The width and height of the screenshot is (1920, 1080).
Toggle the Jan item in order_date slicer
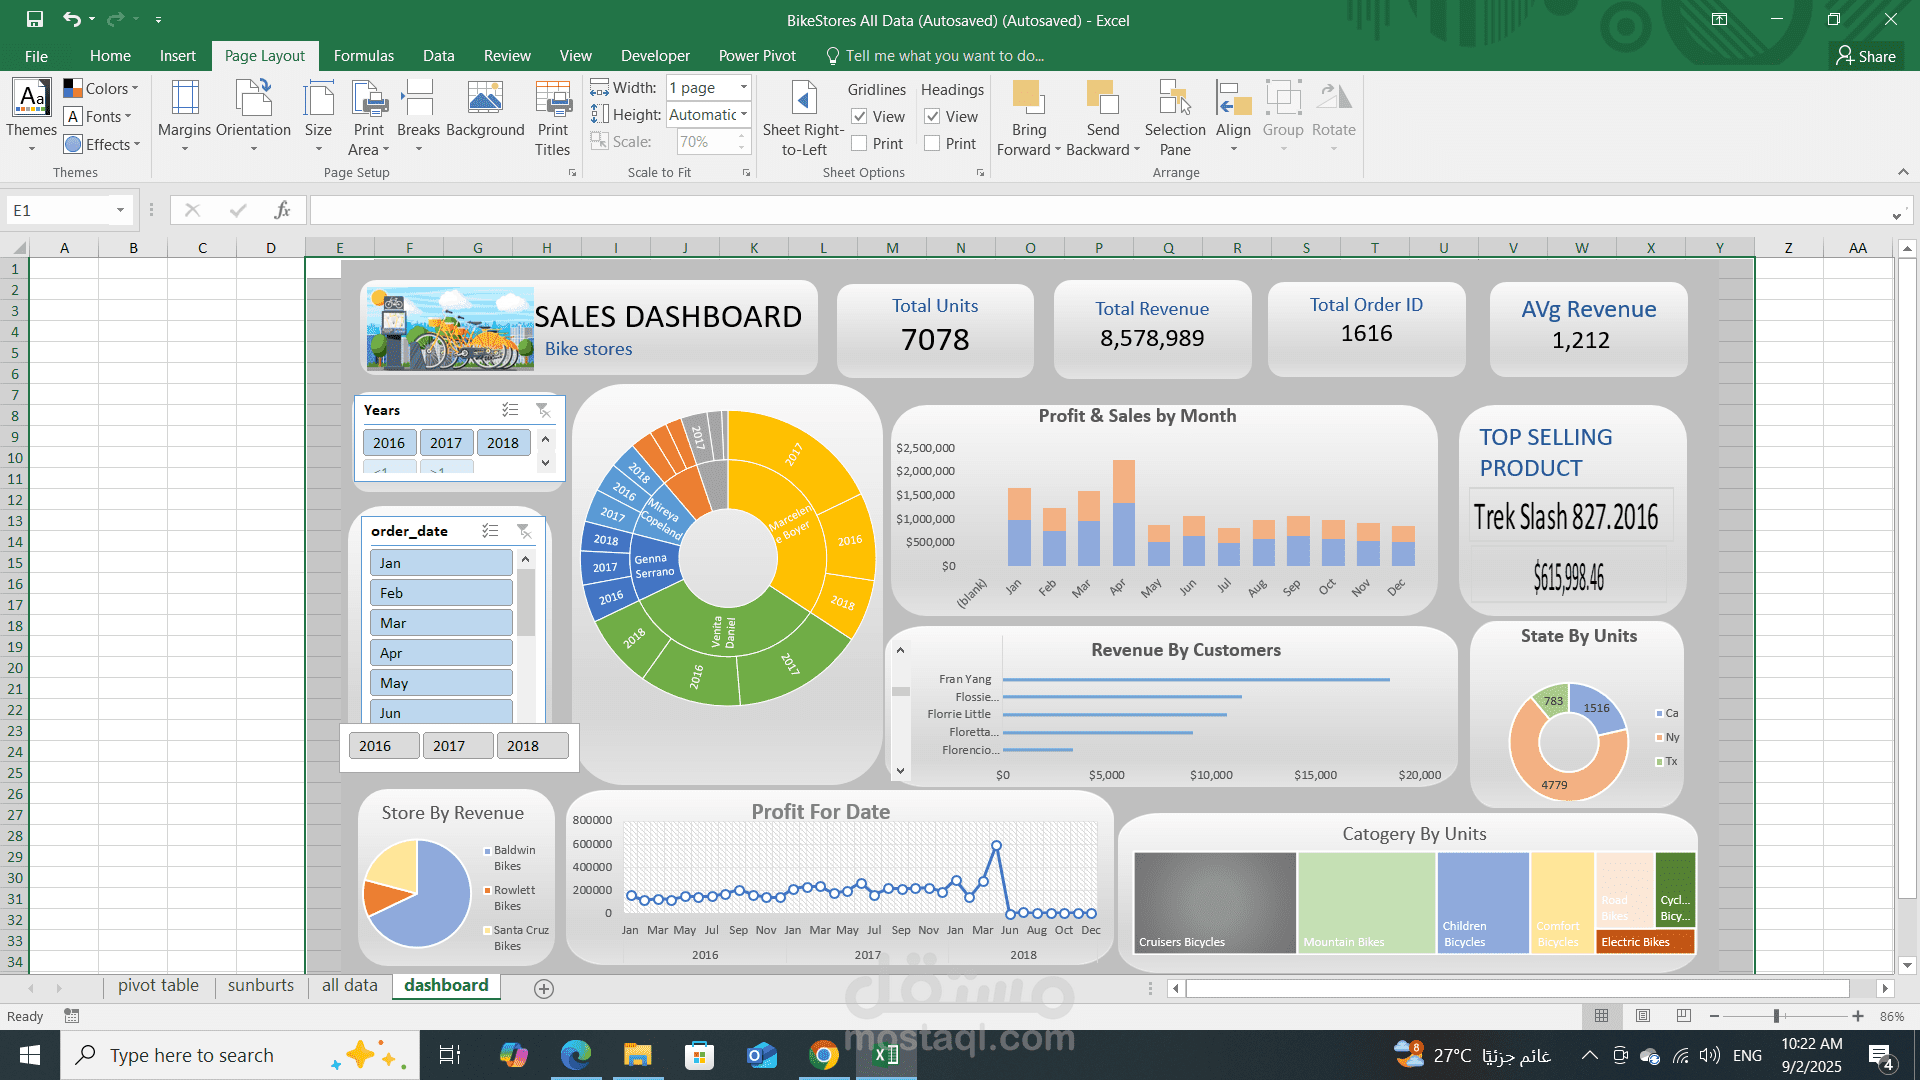click(x=441, y=563)
